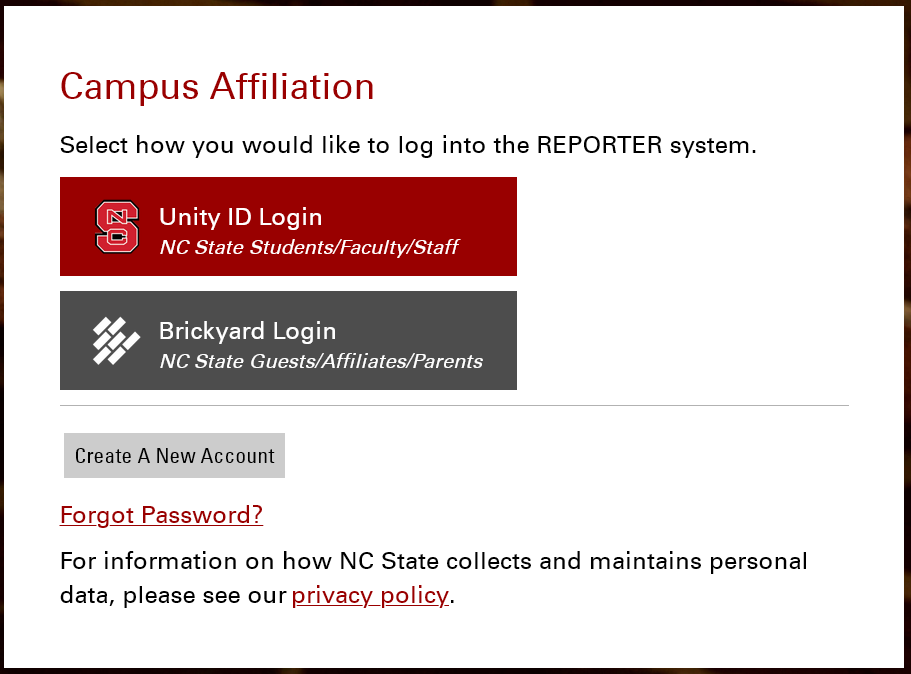
Task: Select the 'NC State Guests/Affiliates/Parents' subtitle
Action: click(320, 361)
